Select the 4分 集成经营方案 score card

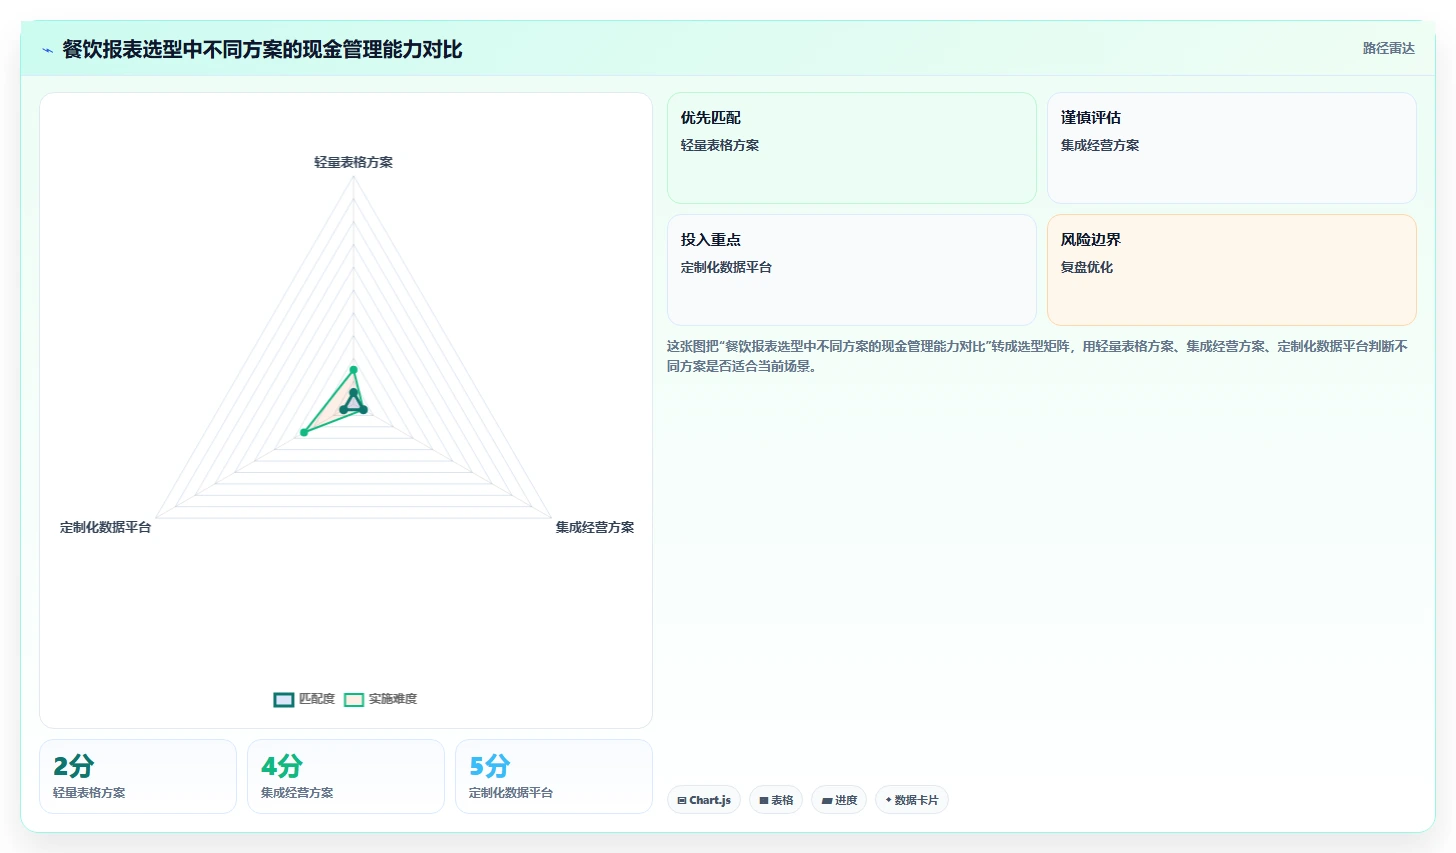click(346, 776)
